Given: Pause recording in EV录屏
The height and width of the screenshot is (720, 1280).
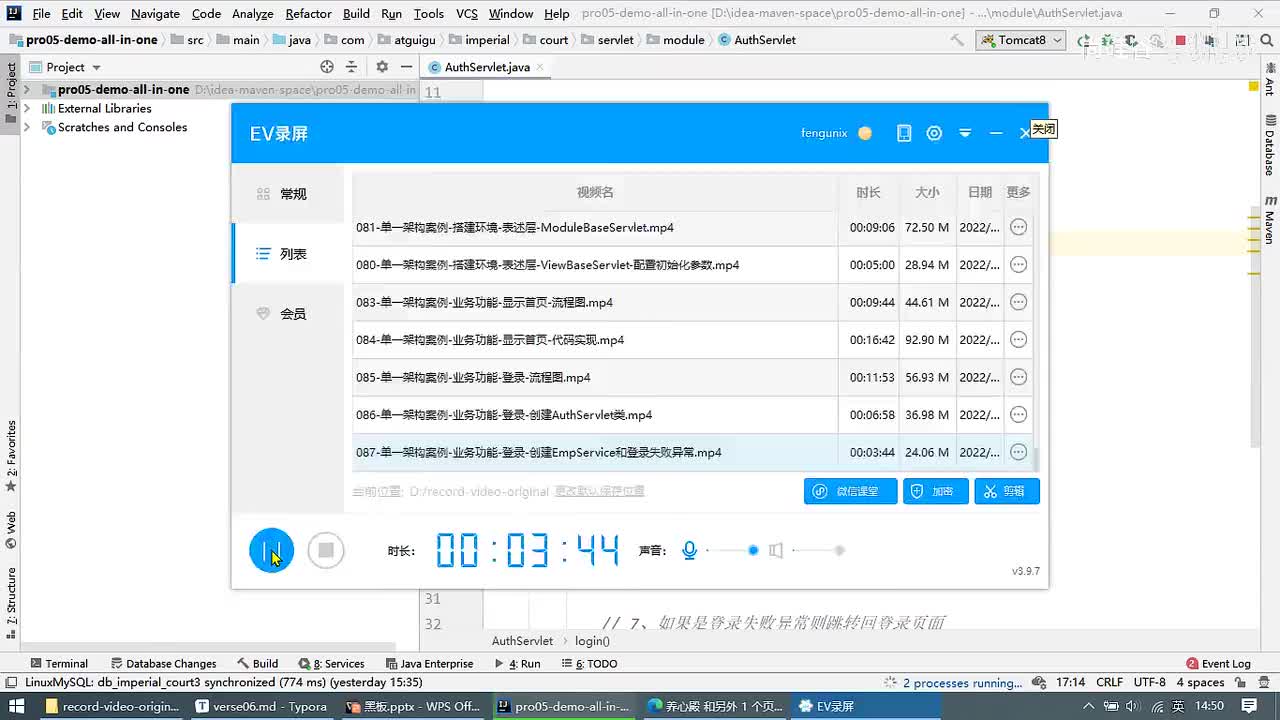Looking at the screenshot, I should pos(271,550).
